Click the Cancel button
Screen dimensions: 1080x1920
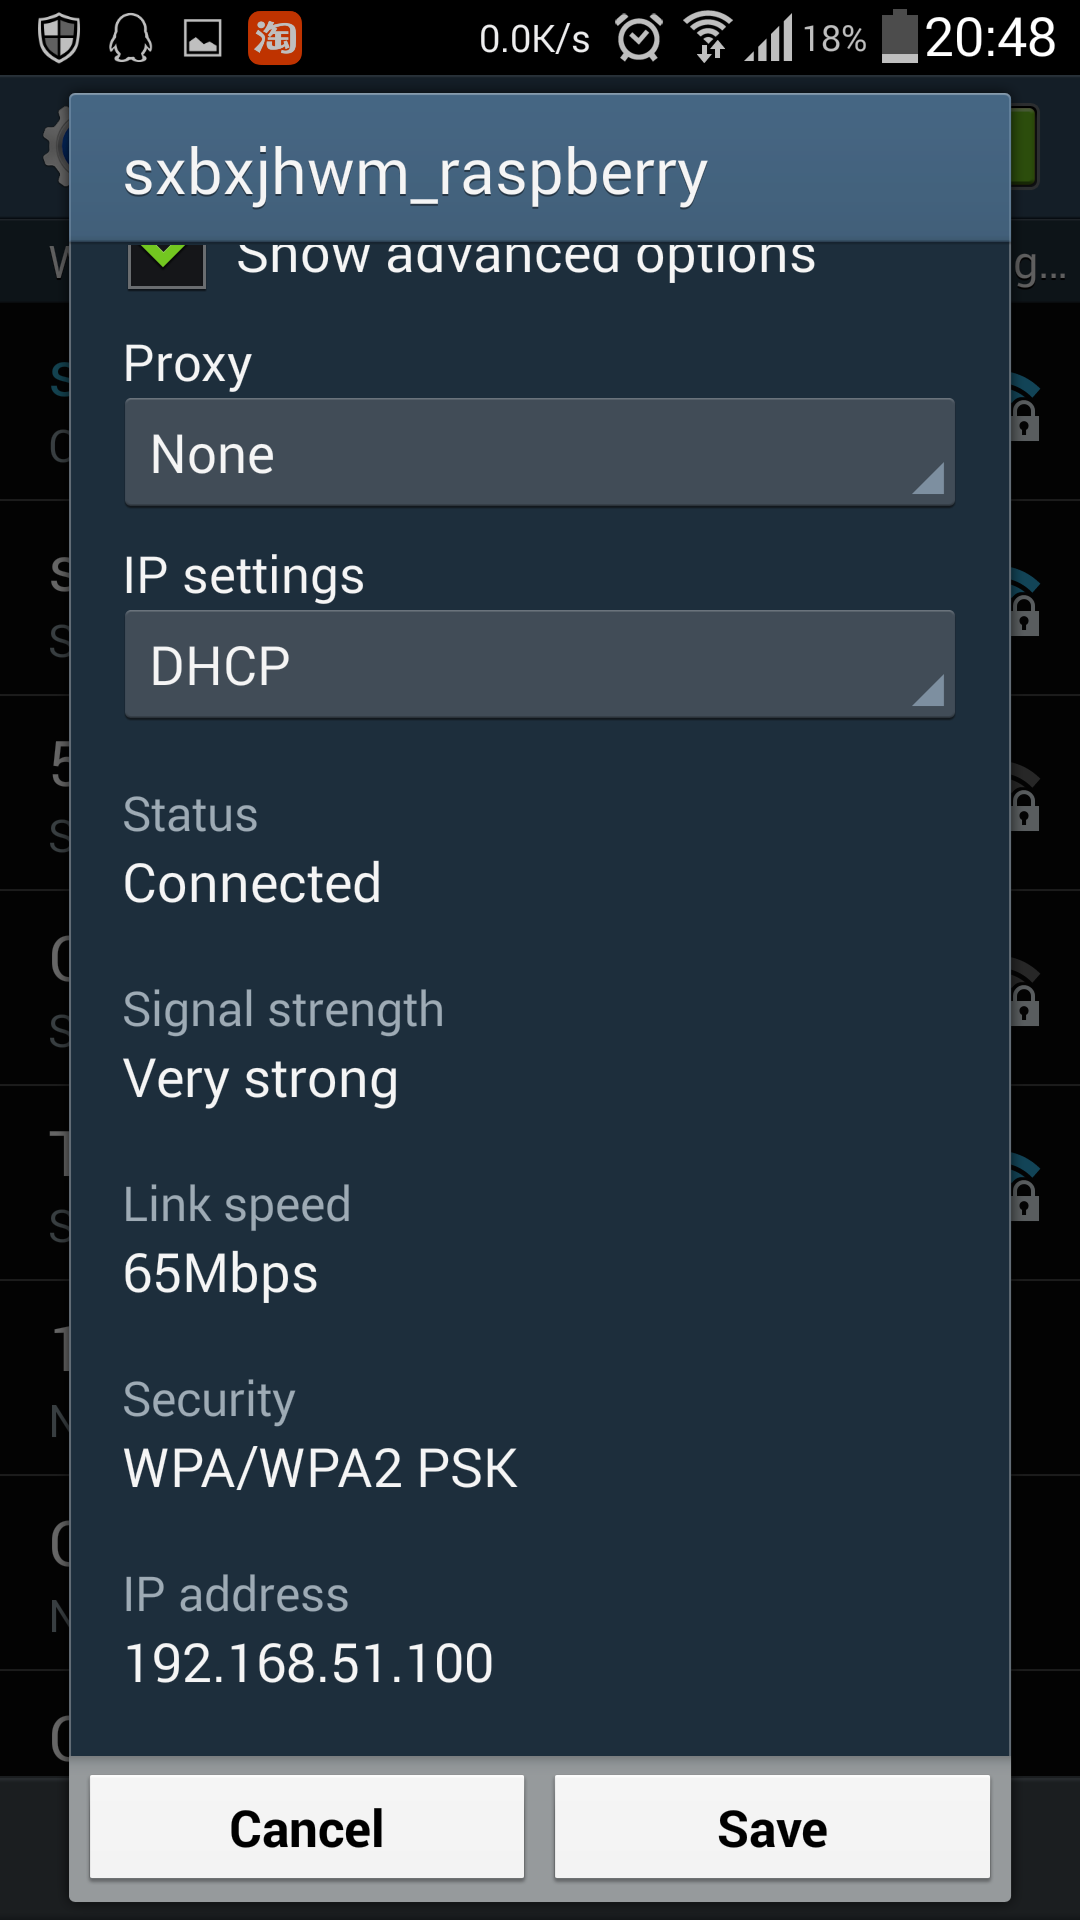(307, 1828)
